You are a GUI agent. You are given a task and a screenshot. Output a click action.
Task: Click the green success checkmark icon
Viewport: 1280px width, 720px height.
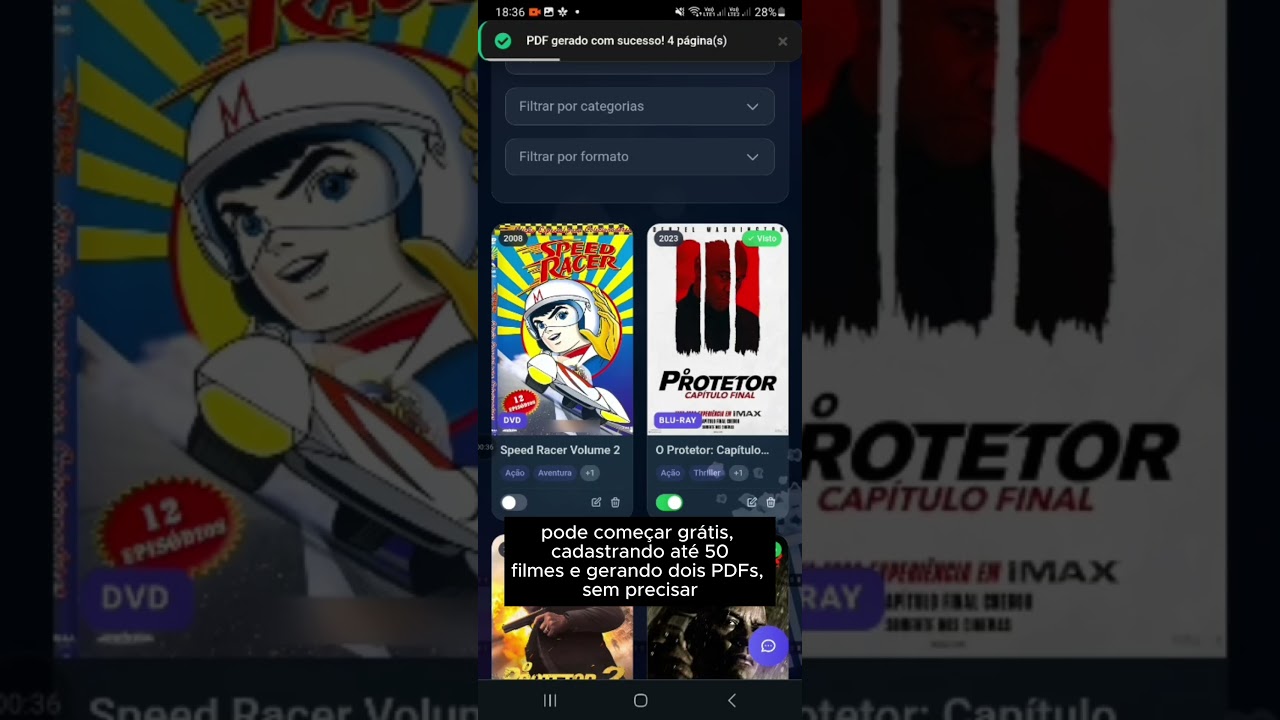pos(503,41)
